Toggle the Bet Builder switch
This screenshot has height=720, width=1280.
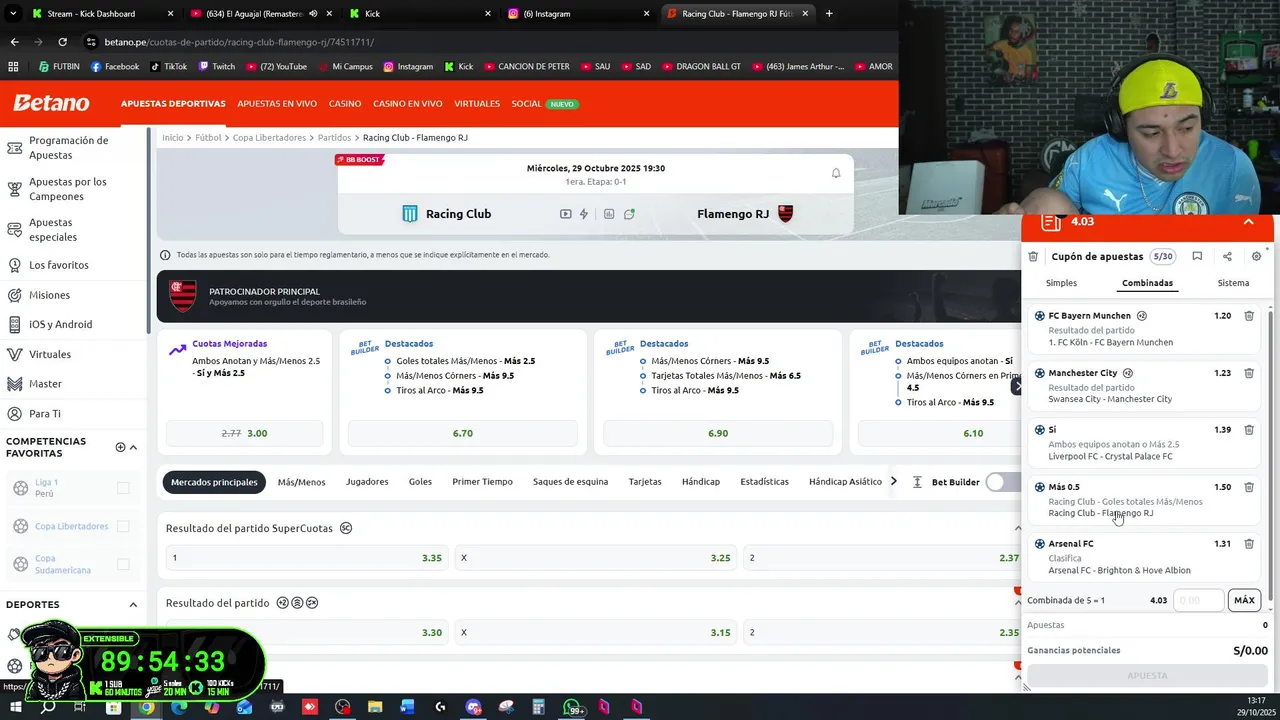click(1002, 482)
